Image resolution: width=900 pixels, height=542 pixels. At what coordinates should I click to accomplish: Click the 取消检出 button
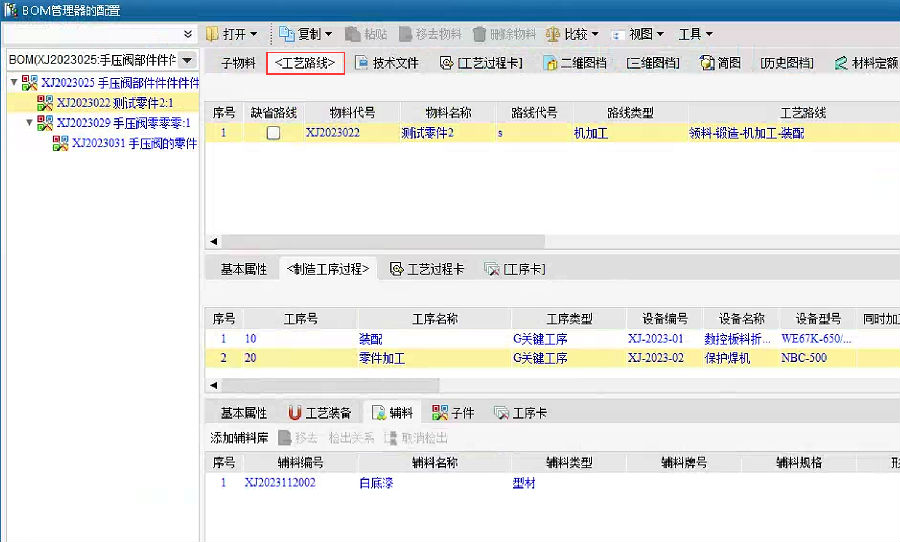pos(416,439)
